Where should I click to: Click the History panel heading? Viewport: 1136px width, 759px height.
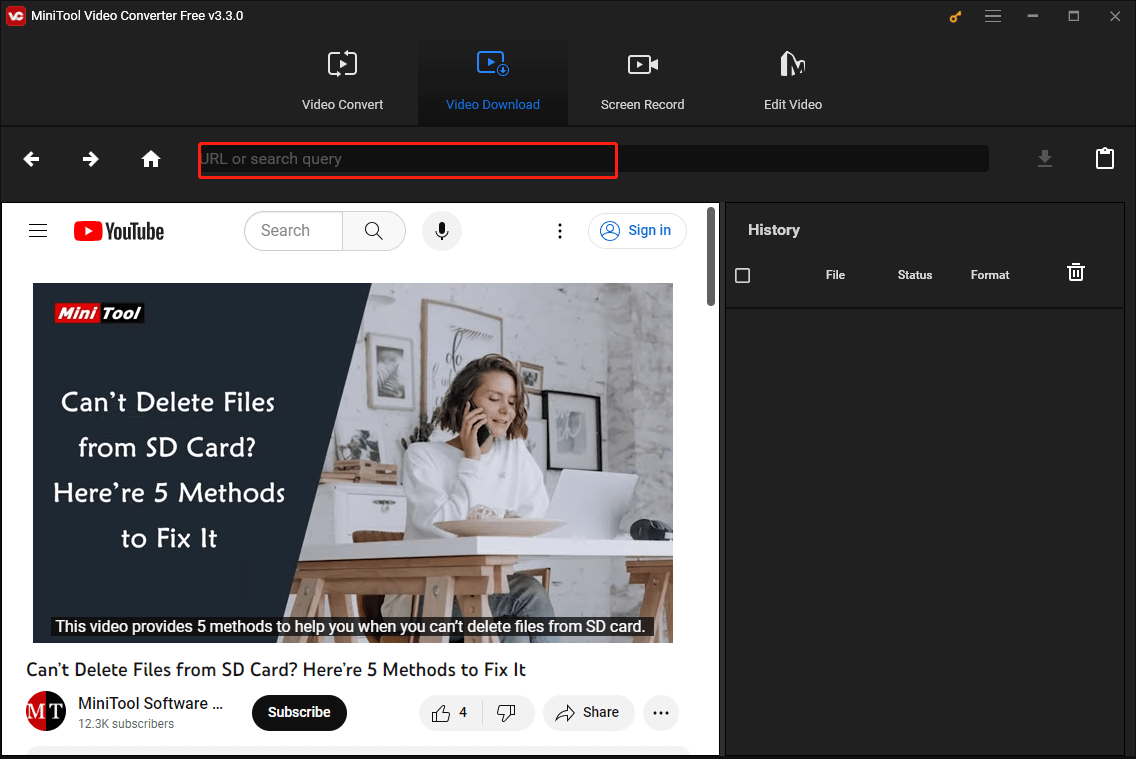tap(774, 230)
